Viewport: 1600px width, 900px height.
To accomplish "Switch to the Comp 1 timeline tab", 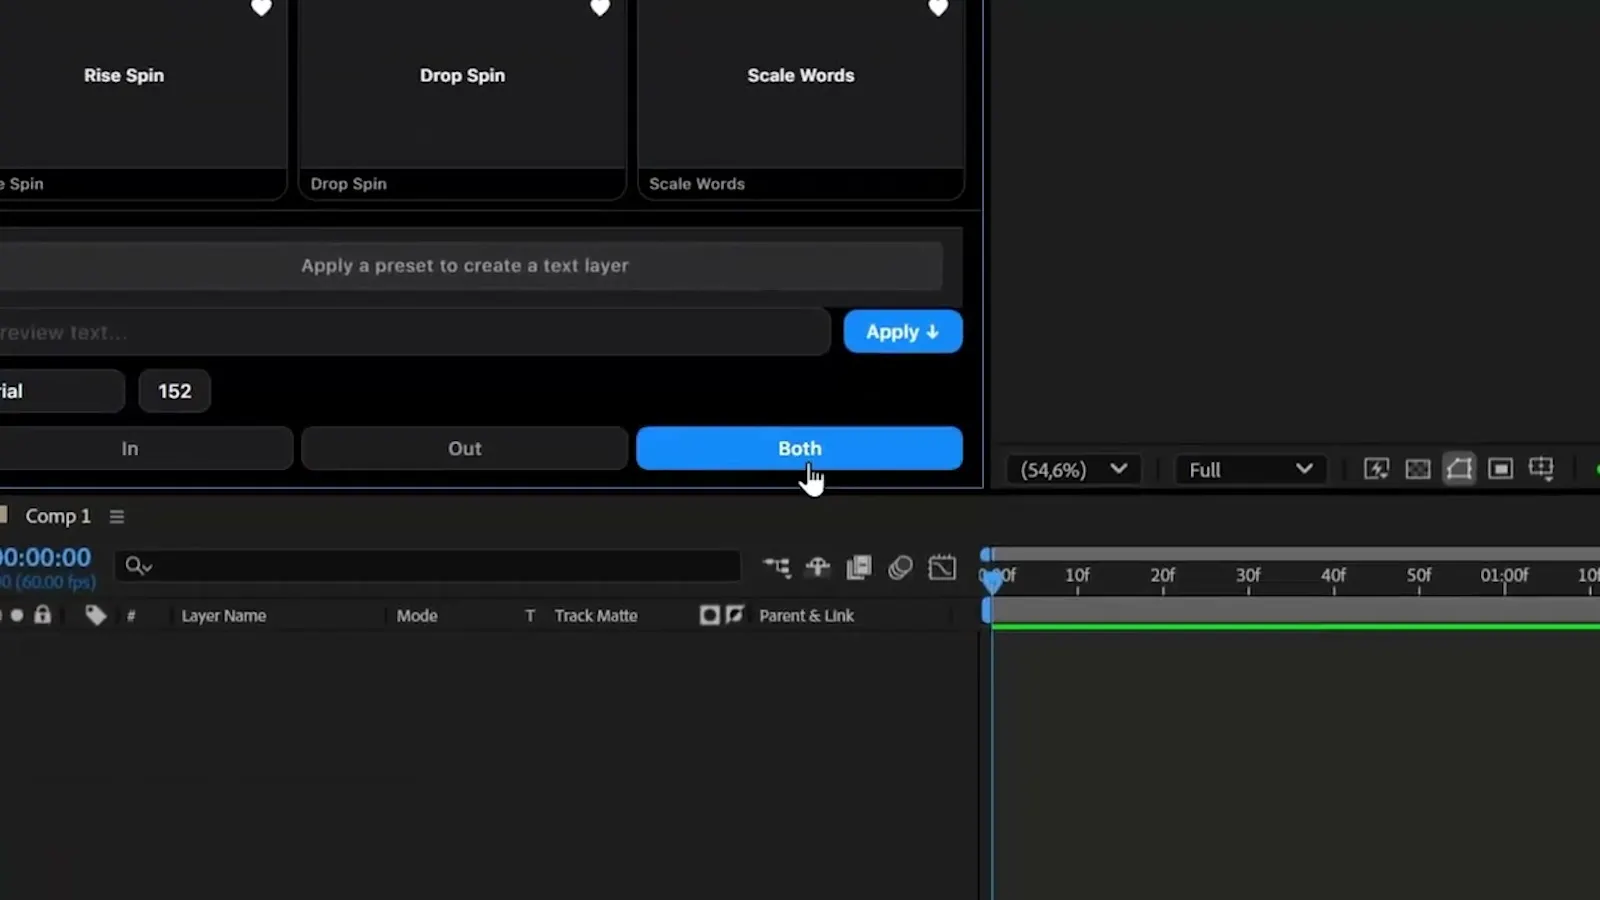I will point(57,516).
